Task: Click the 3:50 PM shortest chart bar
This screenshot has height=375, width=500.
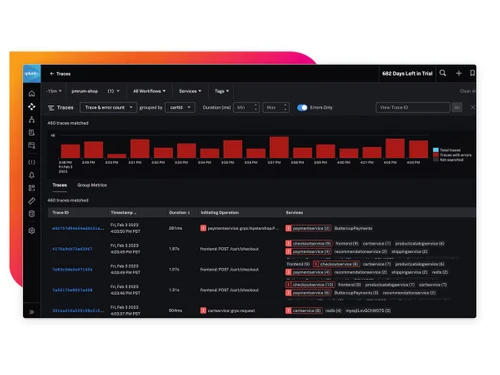Action: coord(117,156)
